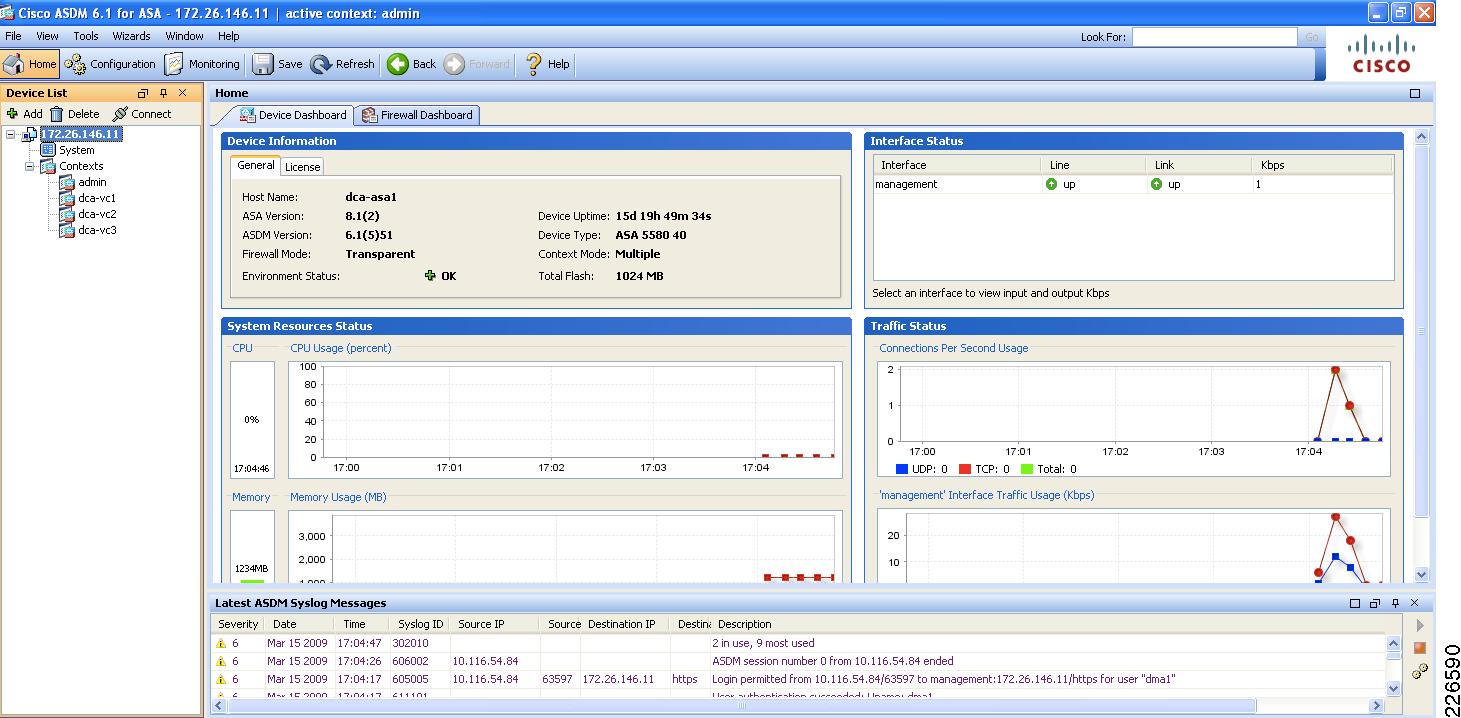Float the Device List panel
The height and width of the screenshot is (718, 1461).
142,93
